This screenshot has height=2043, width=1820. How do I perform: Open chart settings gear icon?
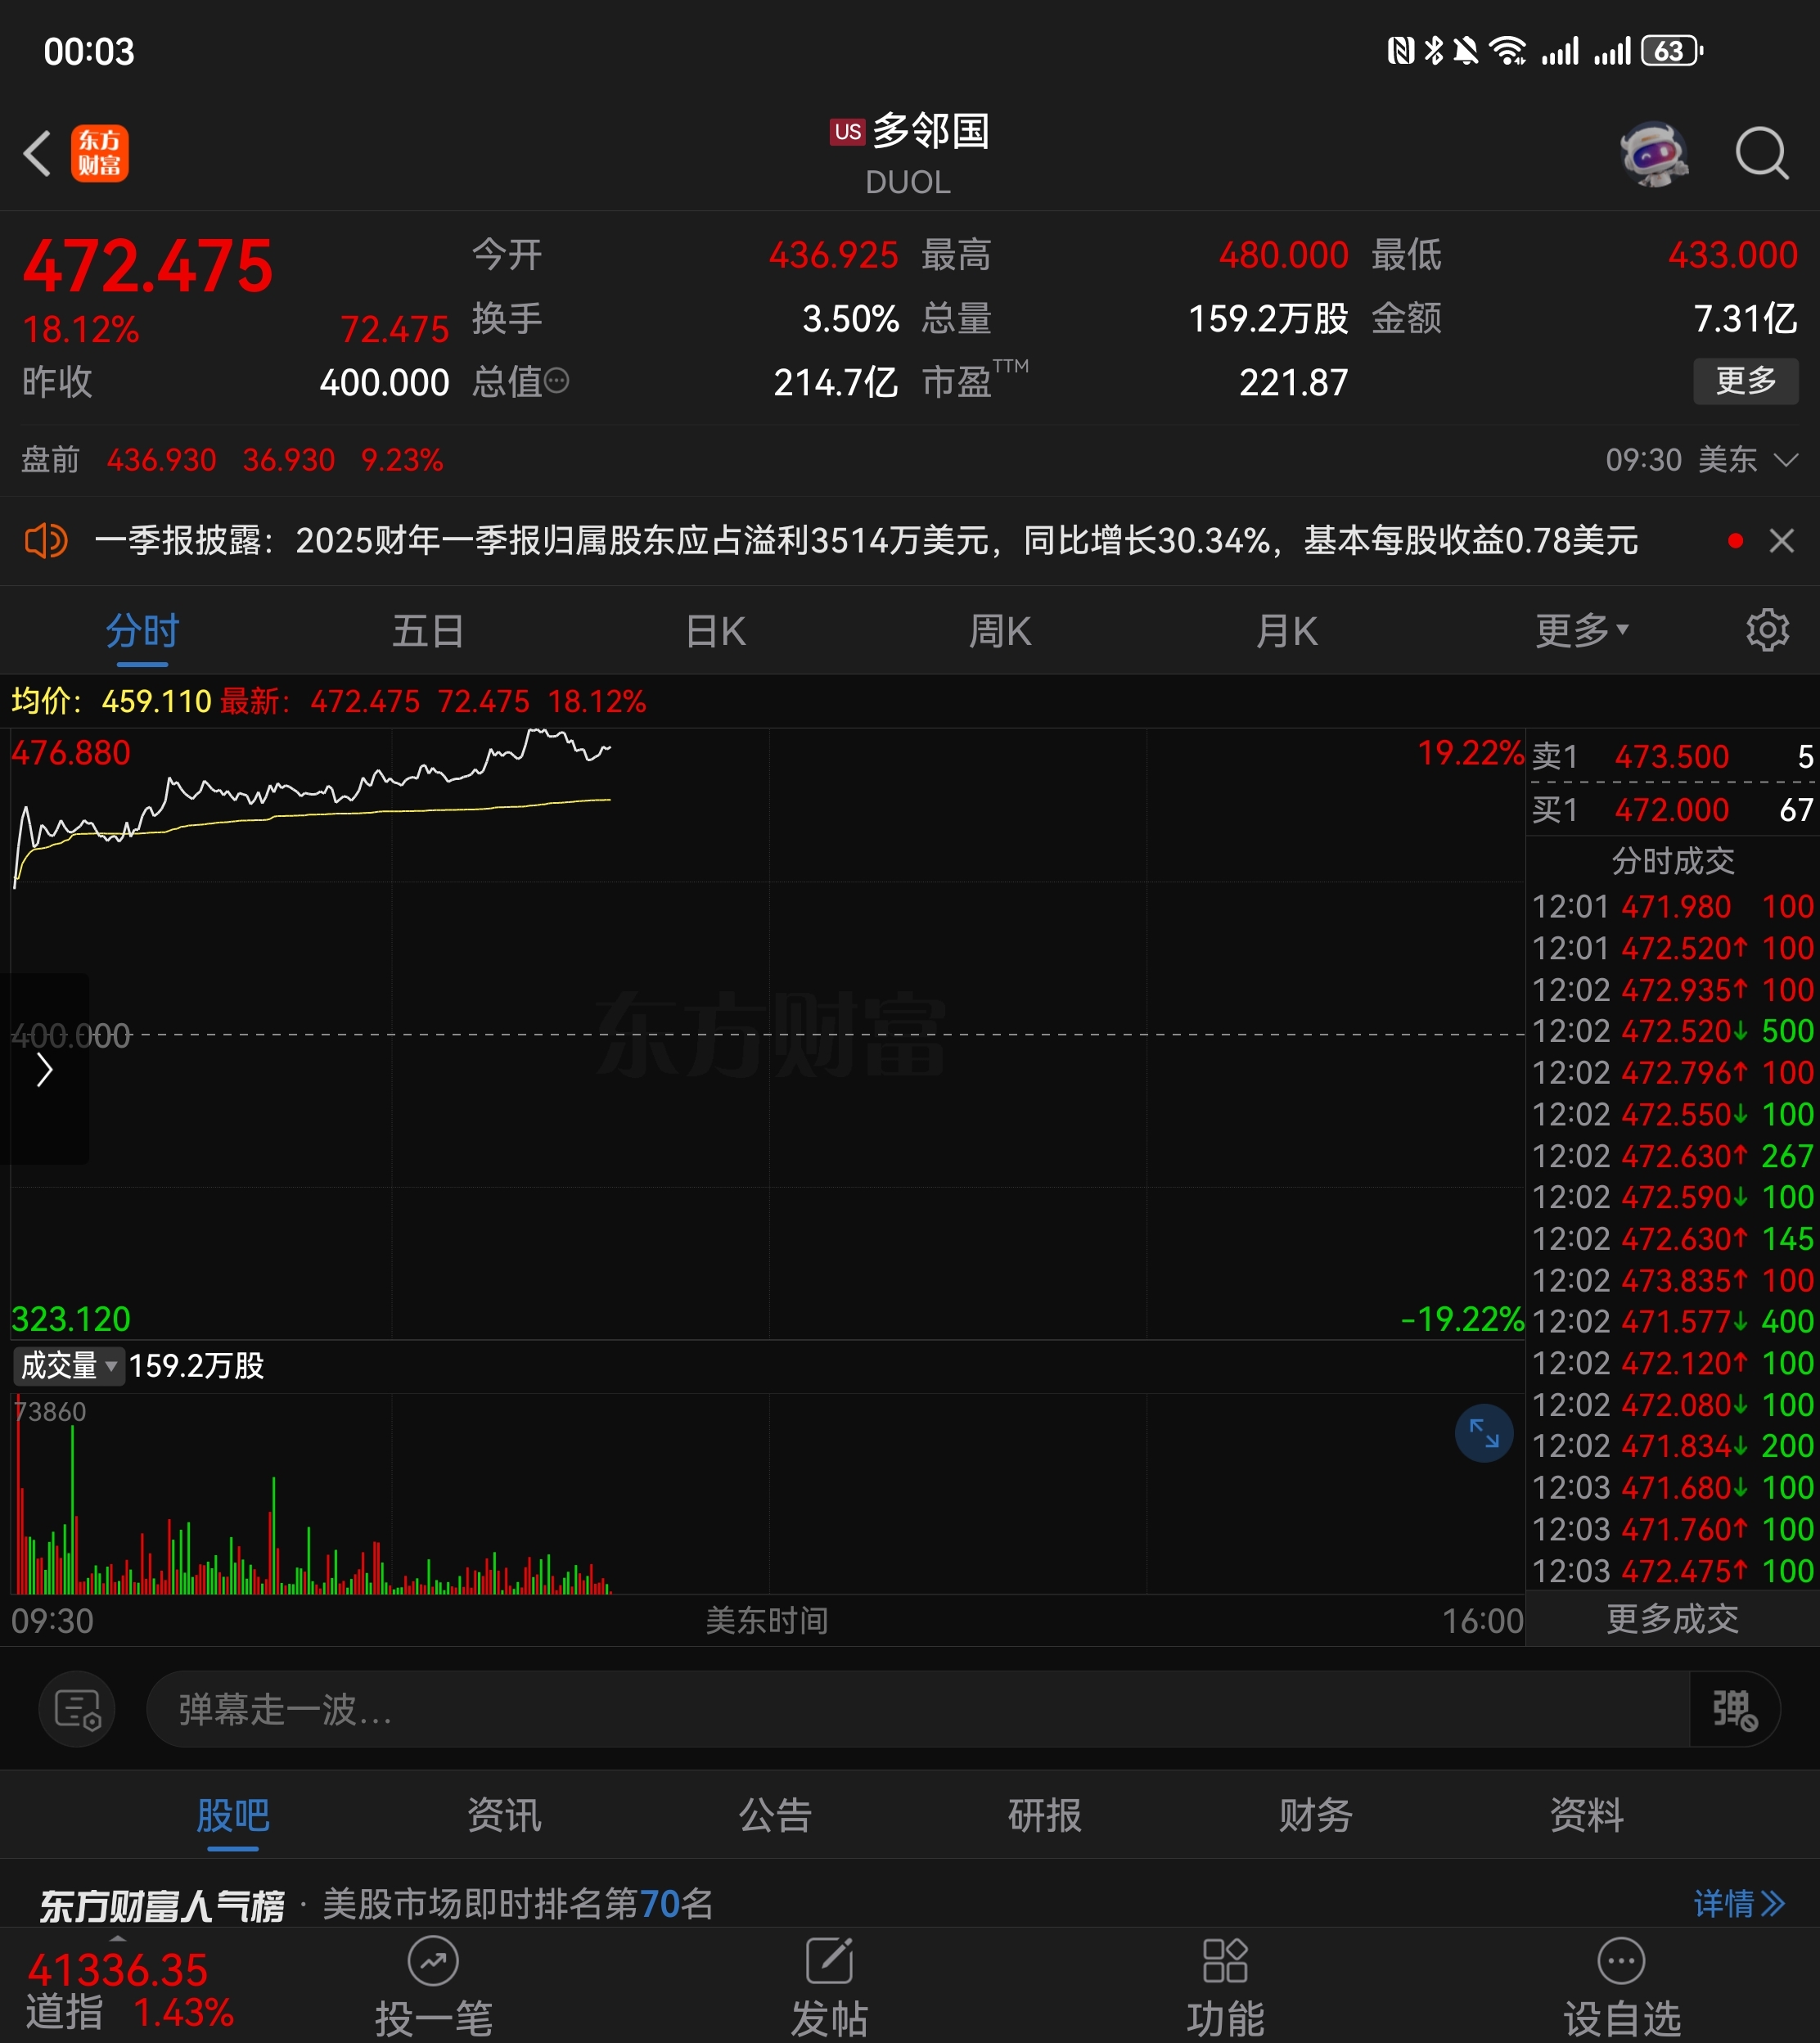click(x=1767, y=630)
